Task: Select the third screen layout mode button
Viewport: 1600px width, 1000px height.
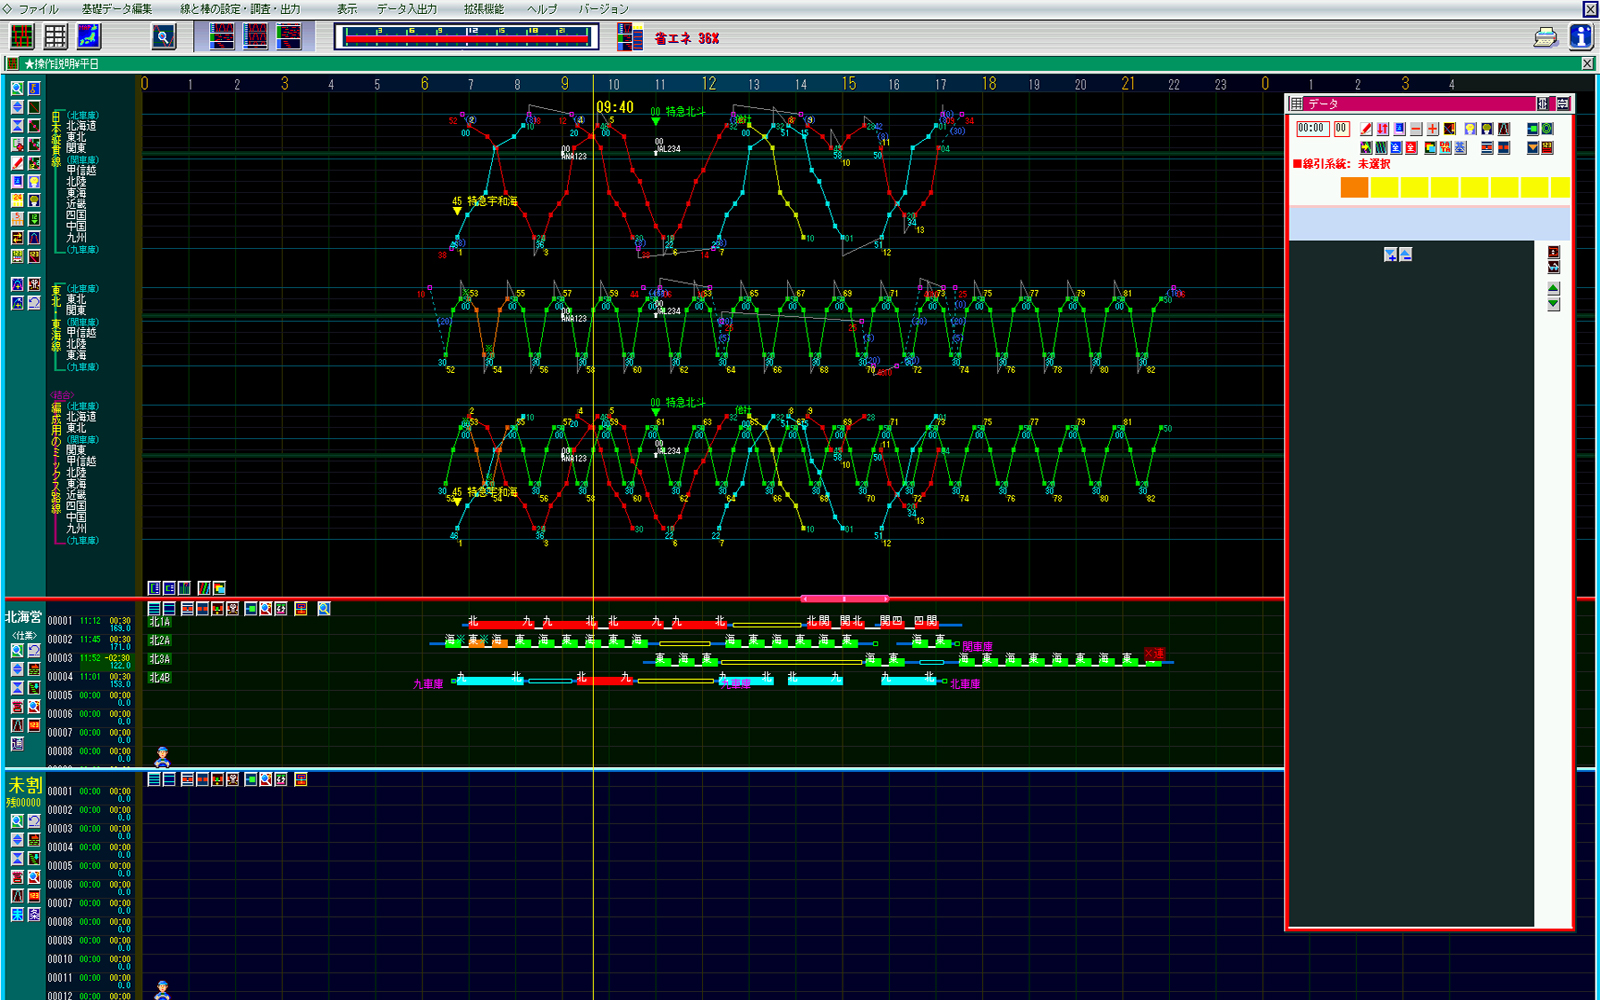Action: (289, 37)
